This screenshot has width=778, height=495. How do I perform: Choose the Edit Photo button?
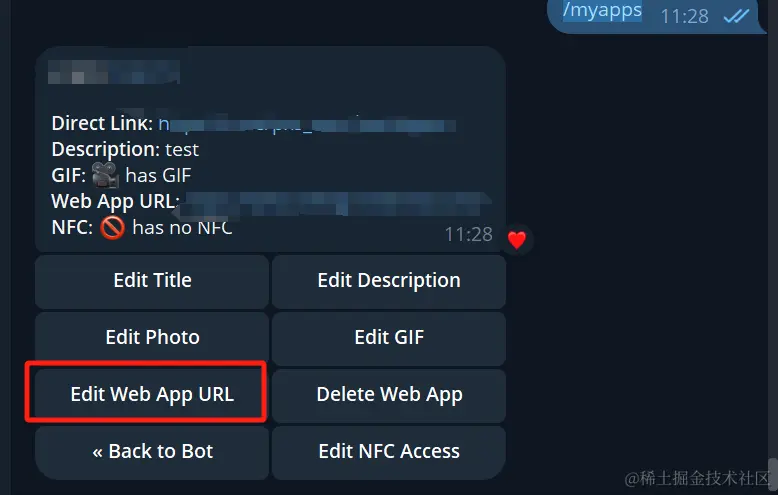tap(152, 338)
